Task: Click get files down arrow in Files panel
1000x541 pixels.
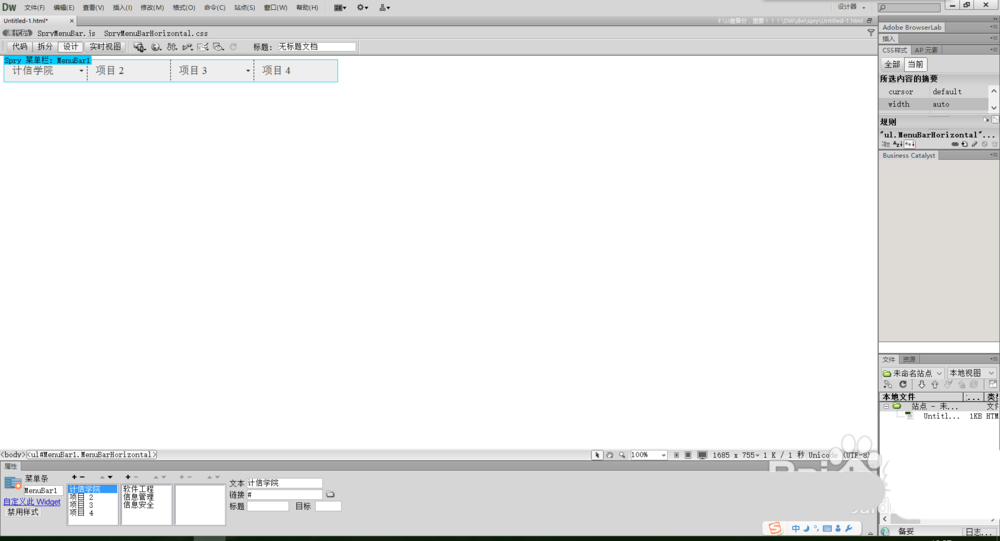Action: tap(922, 385)
